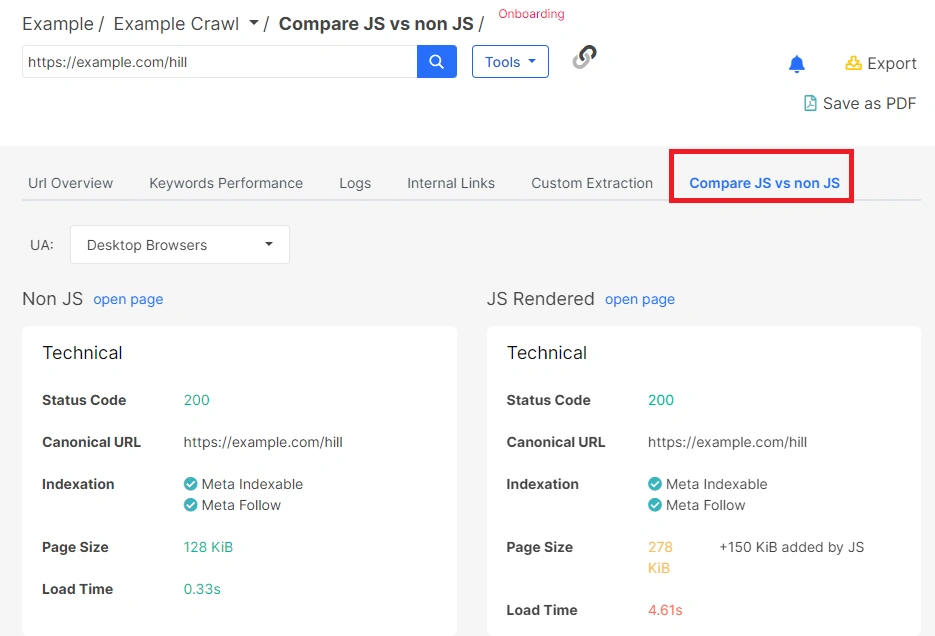935x636 pixels.
Task: Switch to the Logs tab
Action: coord(355,183)
